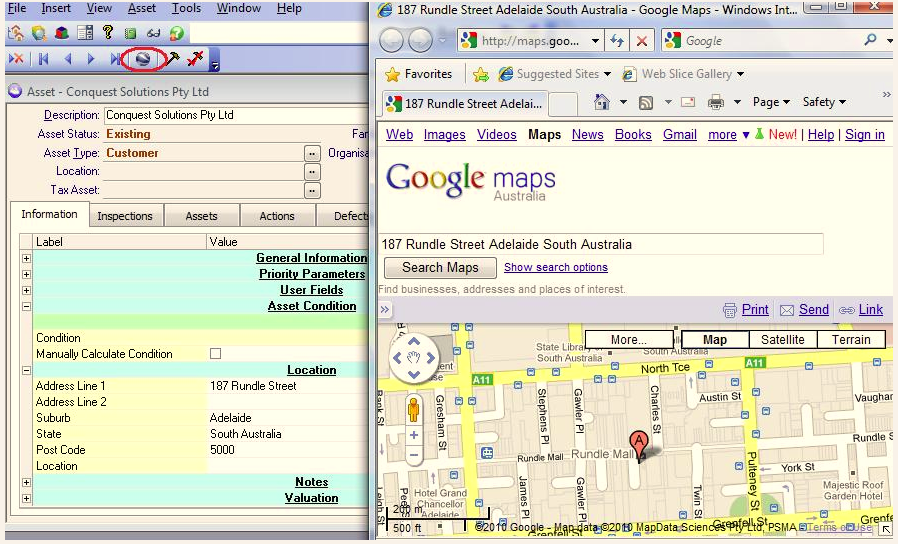898x544 pixels.
Task: Open the browser Page dropdown menu
Action: [771, 102]
